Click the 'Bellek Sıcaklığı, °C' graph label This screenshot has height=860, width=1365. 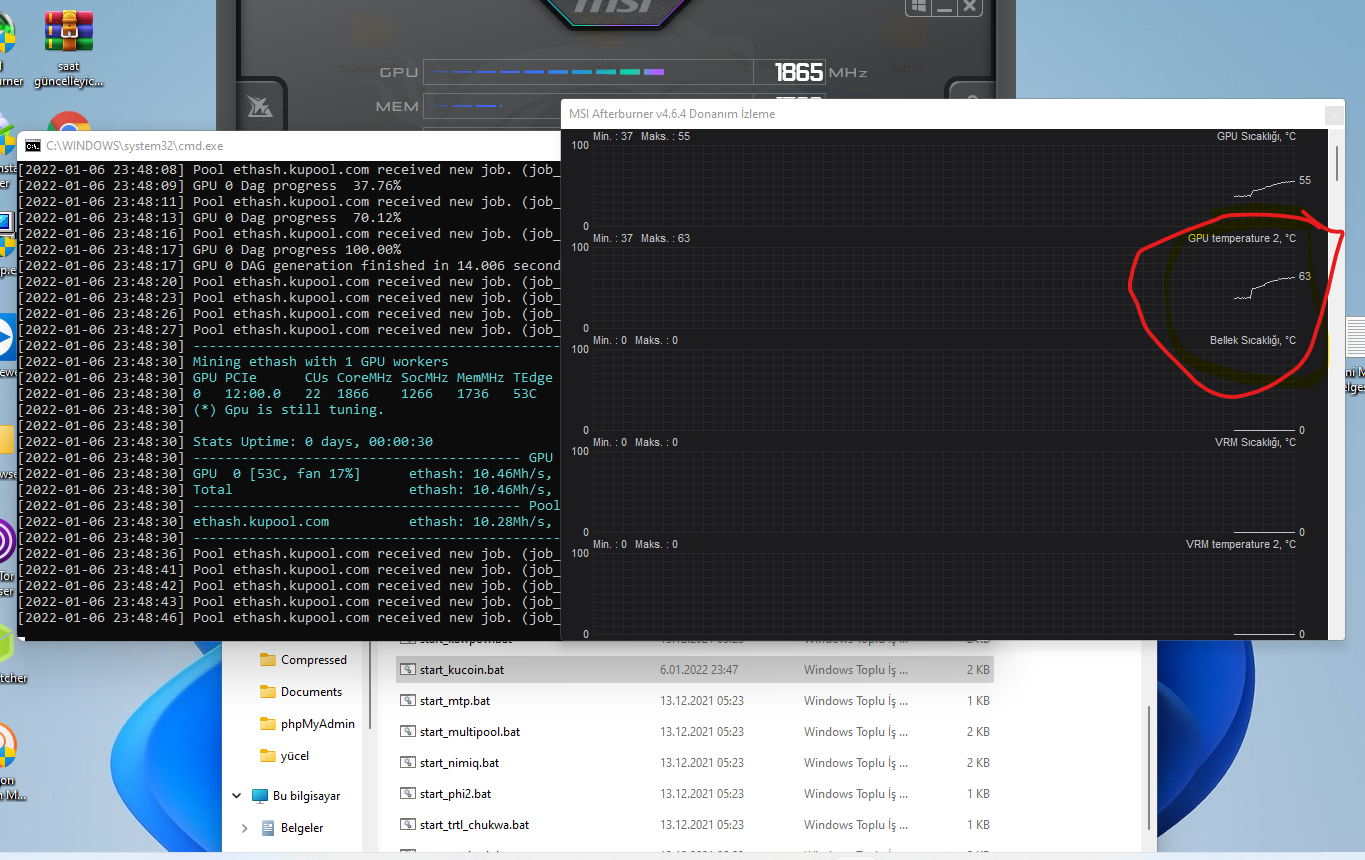[1253, 340]
